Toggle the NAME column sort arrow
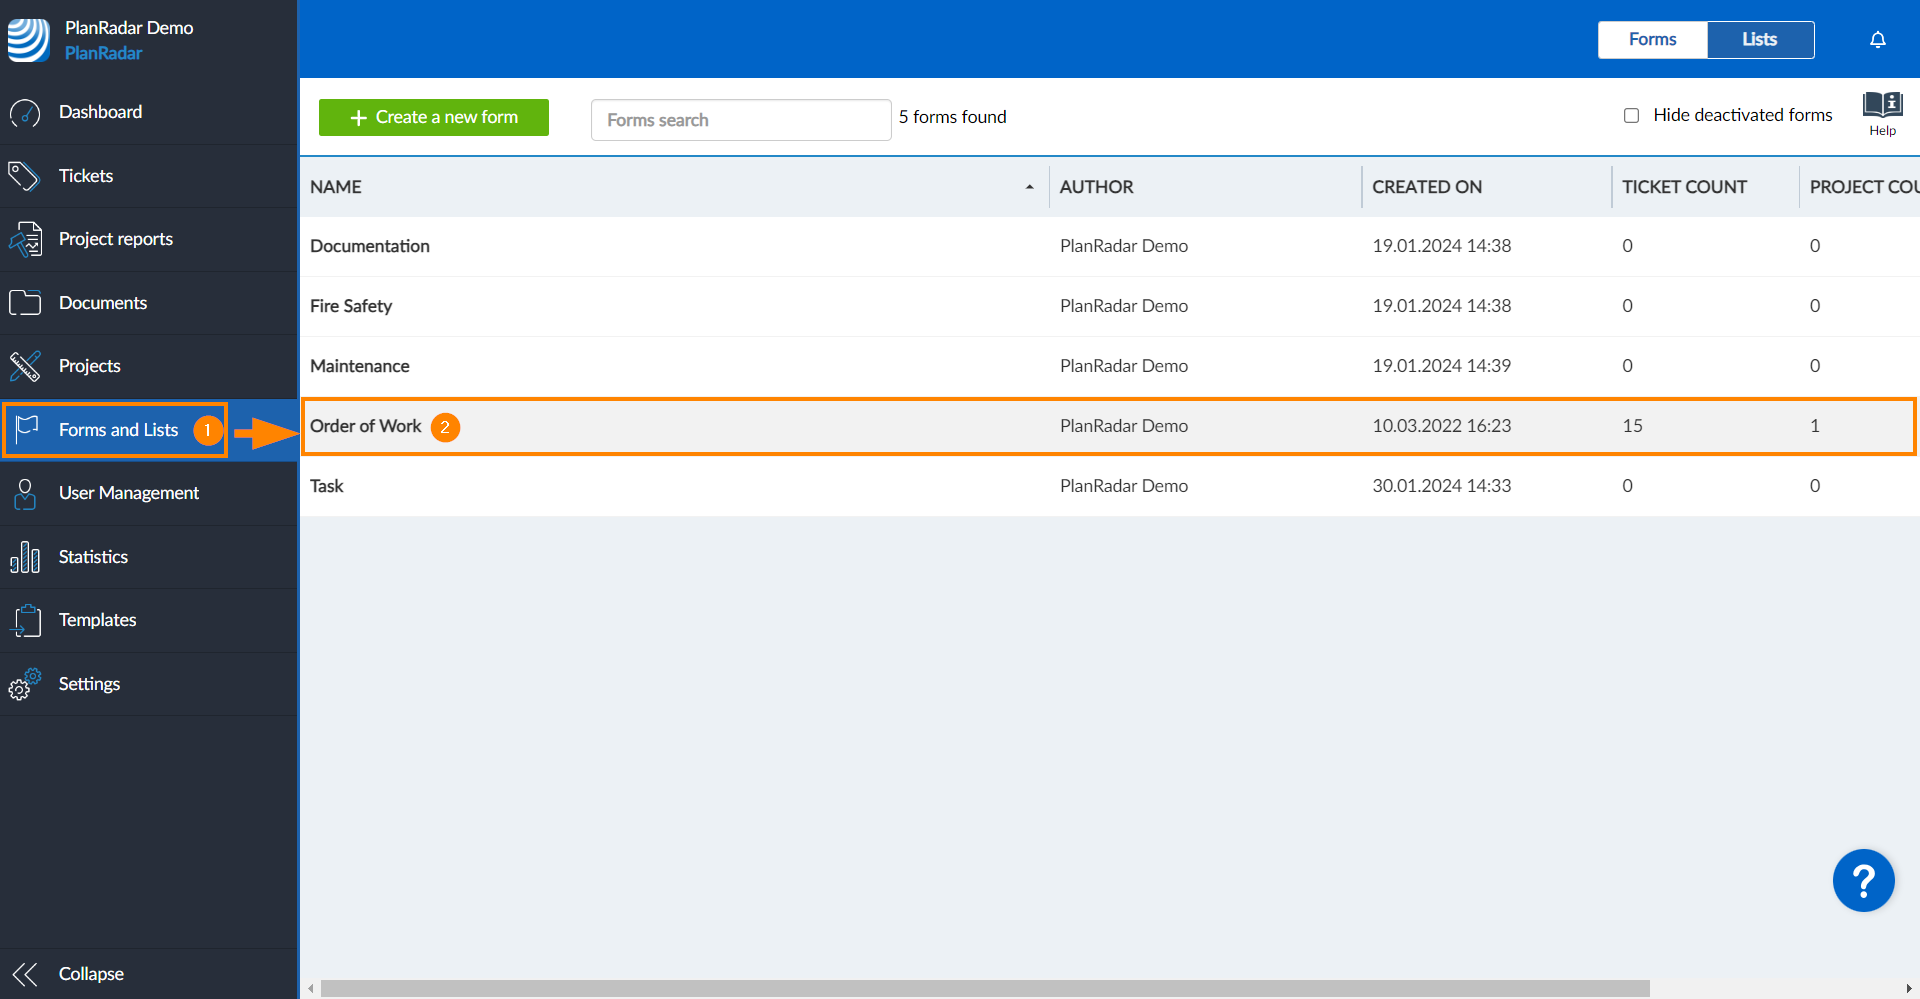 click(1030, 187)
